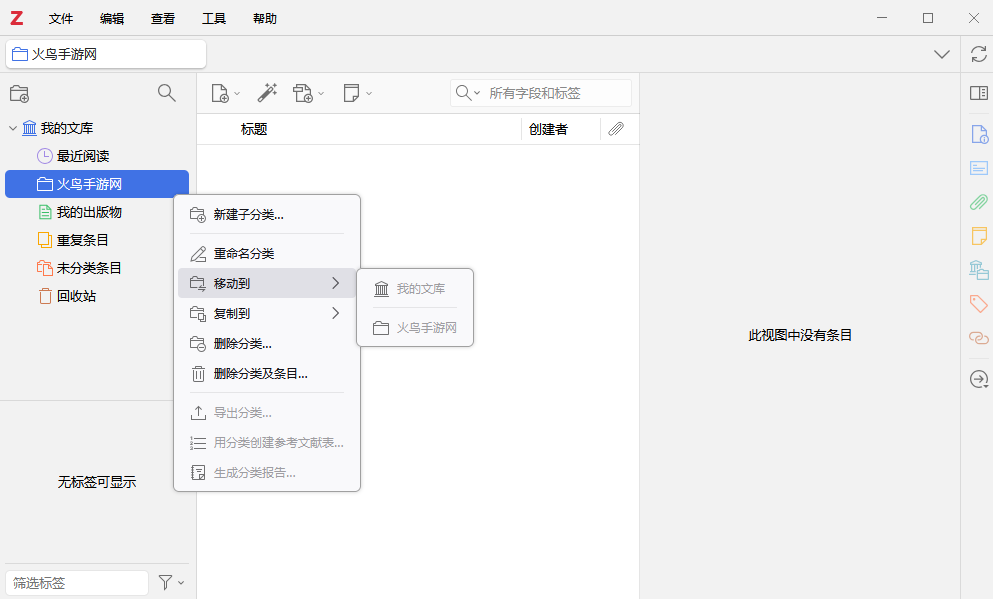Viewport: 993px width, 599px height.
Task: Click 火鸟手游网 in the submenu
Action: click(415, 328)
